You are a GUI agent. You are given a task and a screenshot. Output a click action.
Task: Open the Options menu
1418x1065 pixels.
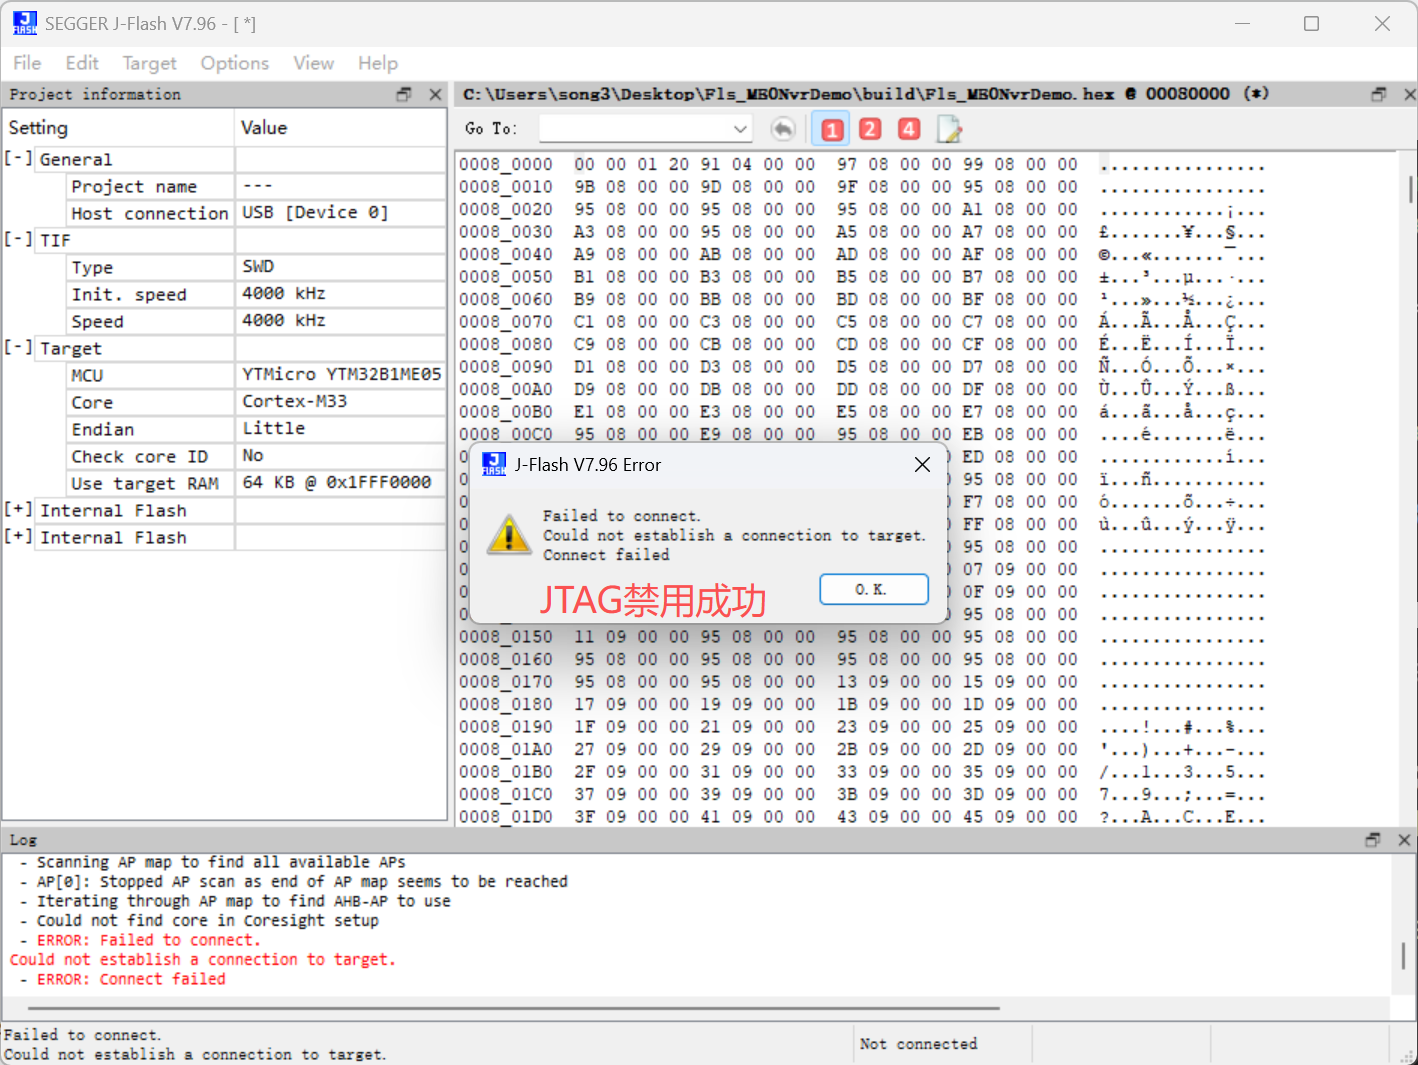pyautogui.click(x=235, y=63)
